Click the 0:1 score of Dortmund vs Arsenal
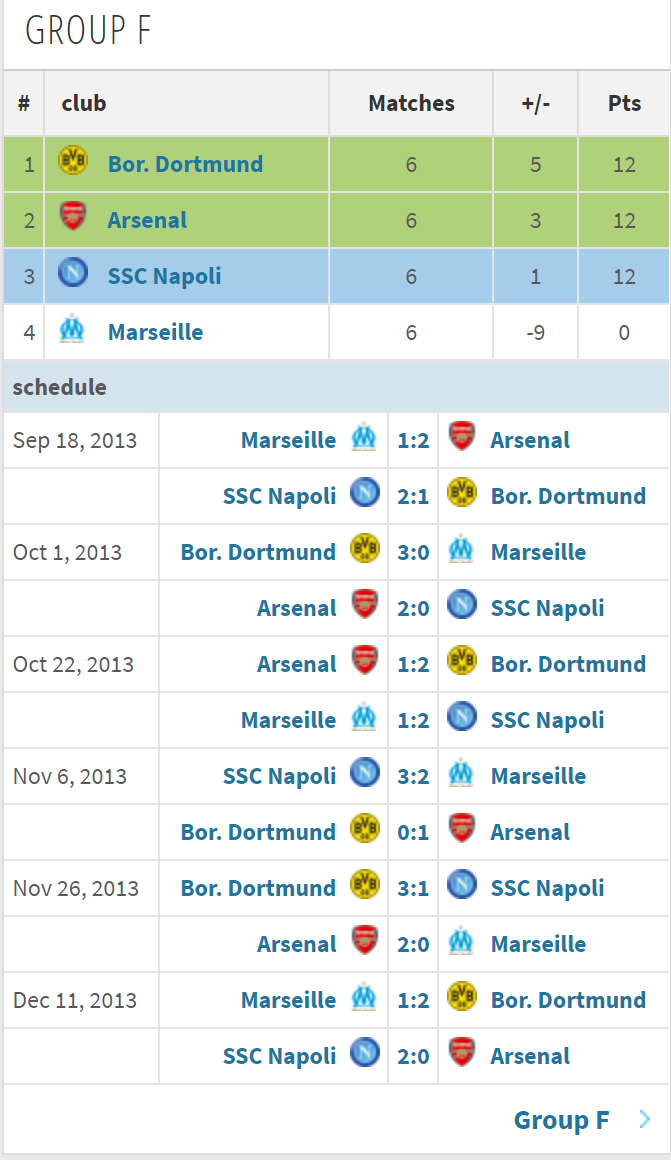The image size is (671, 1160). pos(413,832)
